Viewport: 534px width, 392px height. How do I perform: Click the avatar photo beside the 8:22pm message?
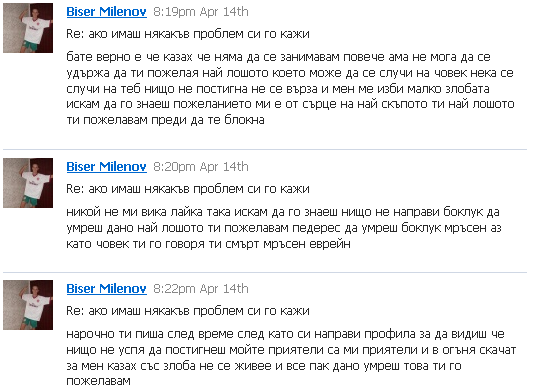(x=28, y=305)
